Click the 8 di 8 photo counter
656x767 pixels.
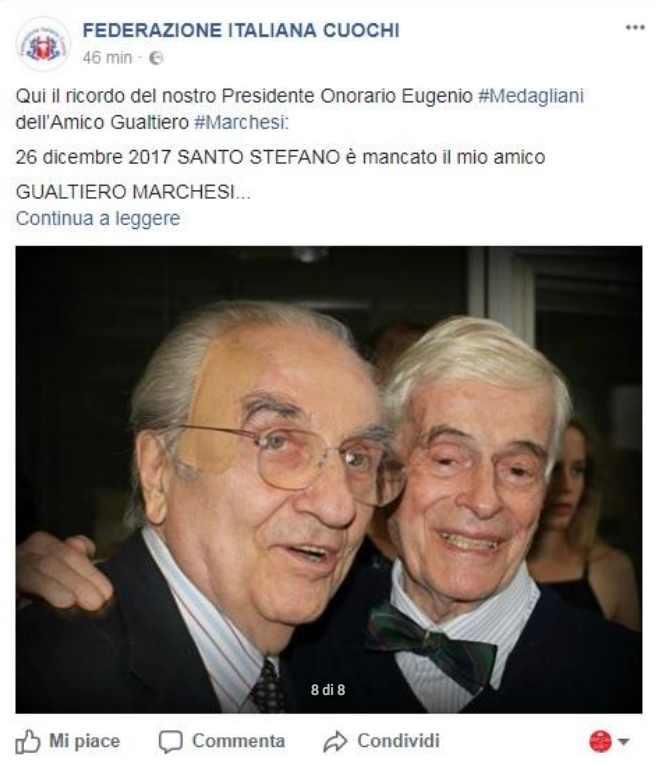pos(328,690)
